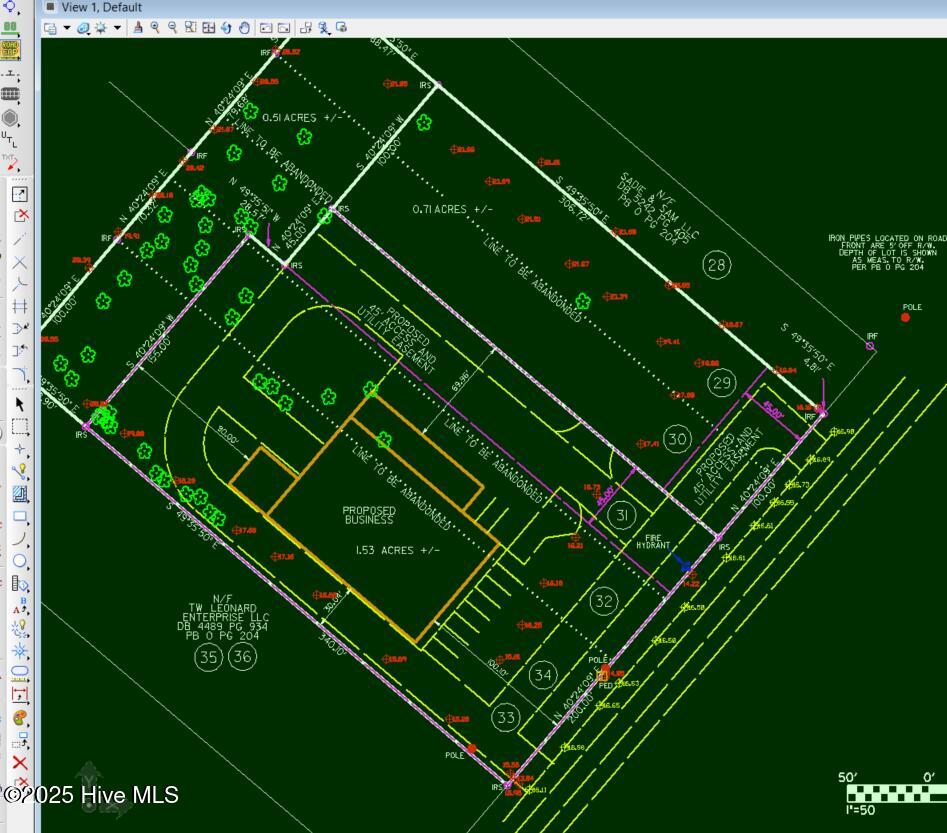Open the View Attributes dropdown arrow
The width and height of the screenshot is (947, 833).
(67, 28)
